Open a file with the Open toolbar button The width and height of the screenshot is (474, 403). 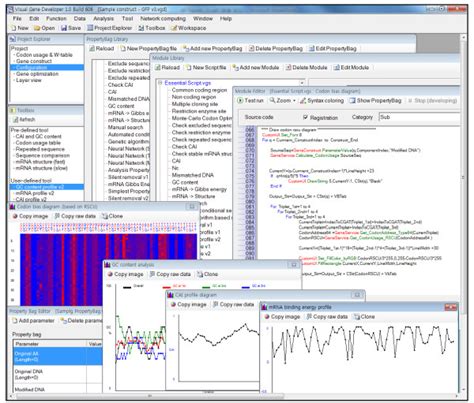pos(44,28)
